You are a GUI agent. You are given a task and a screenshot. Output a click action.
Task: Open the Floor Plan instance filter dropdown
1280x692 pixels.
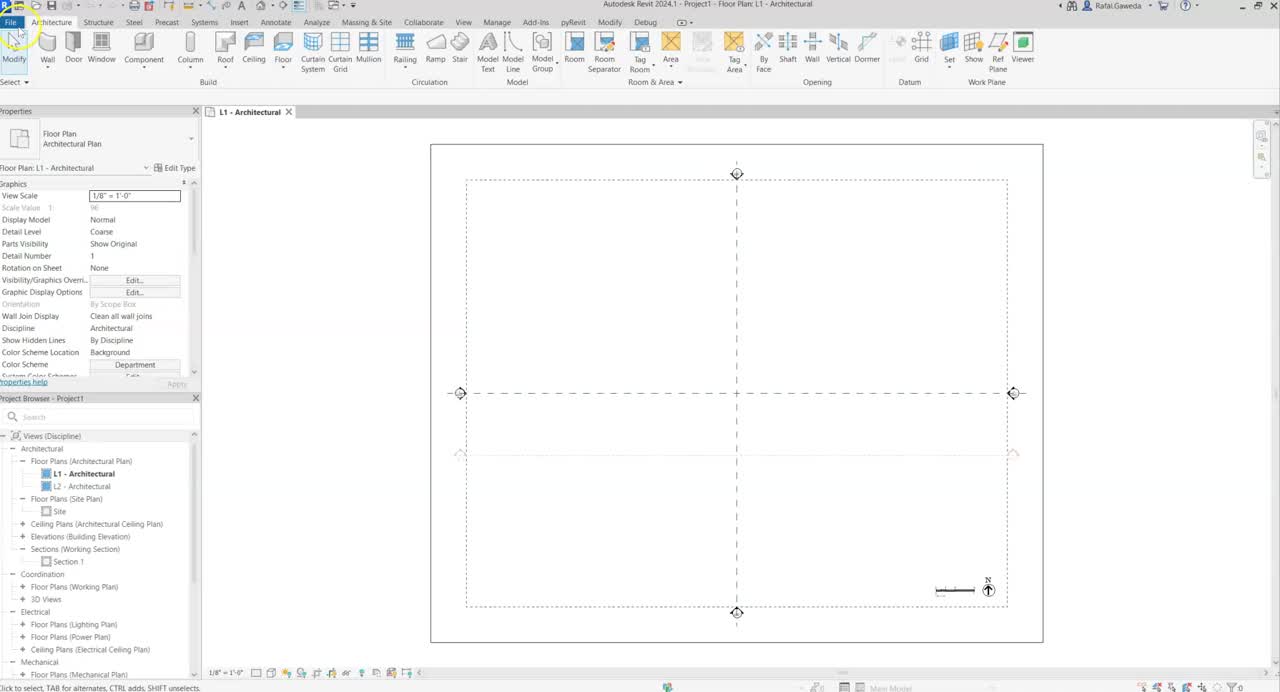[x=146, y=168]
